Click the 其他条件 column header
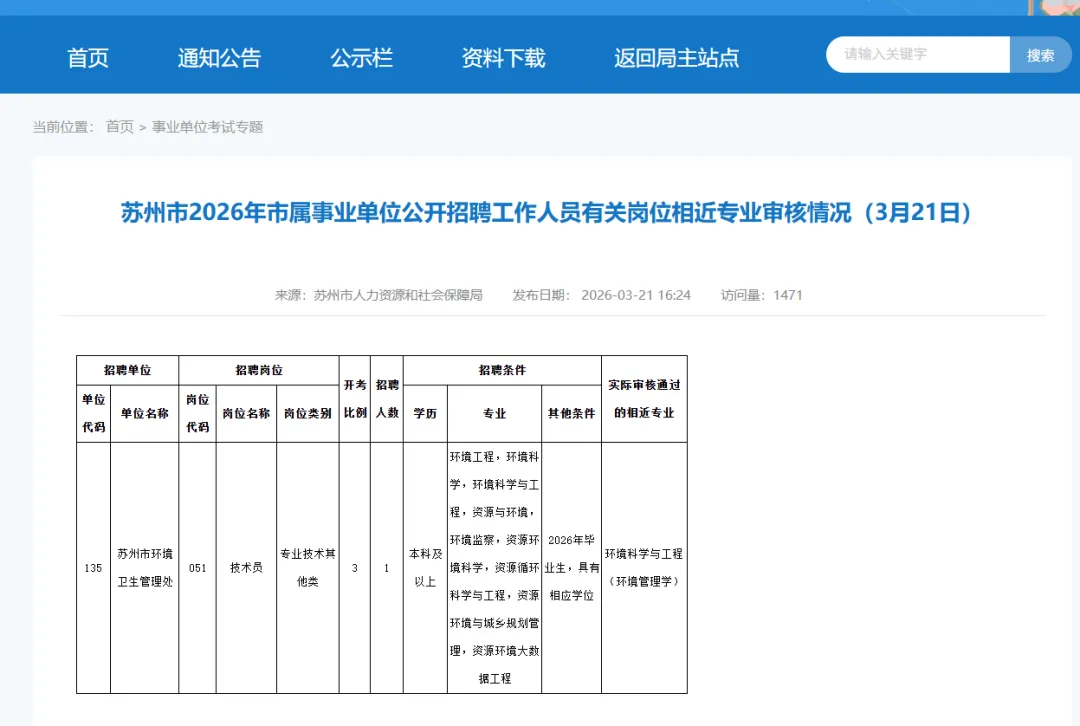This screenshot has width=1080, height=726. tap(571, 413)
